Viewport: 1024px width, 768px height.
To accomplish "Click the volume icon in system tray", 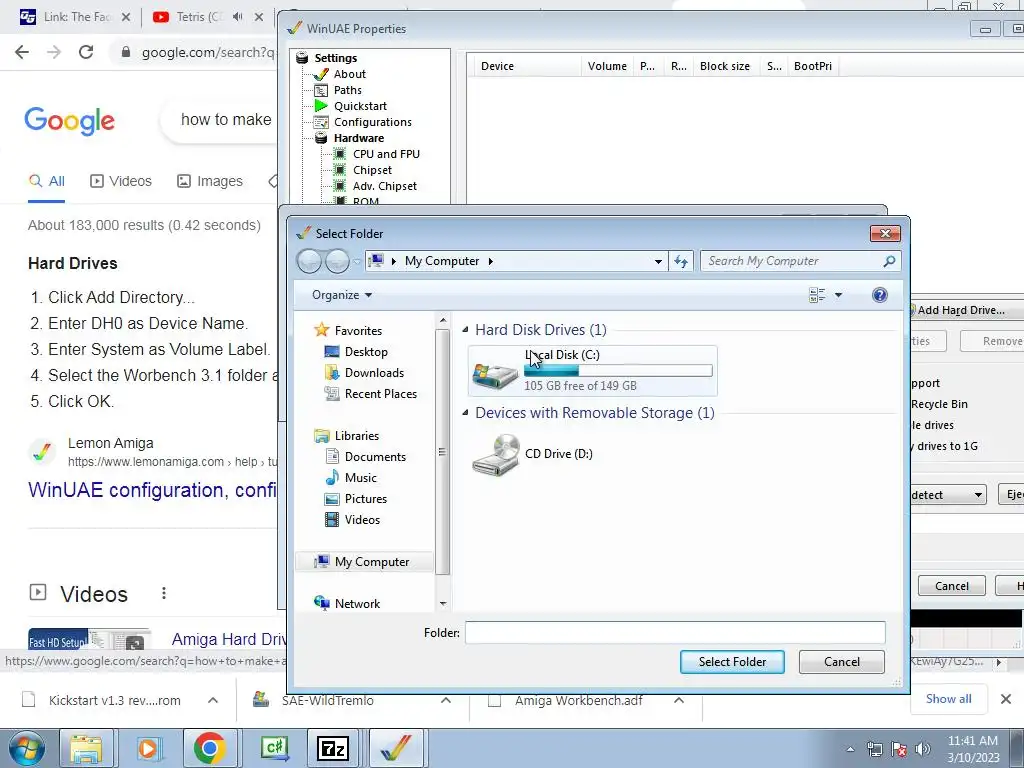I will pos(922,748).
